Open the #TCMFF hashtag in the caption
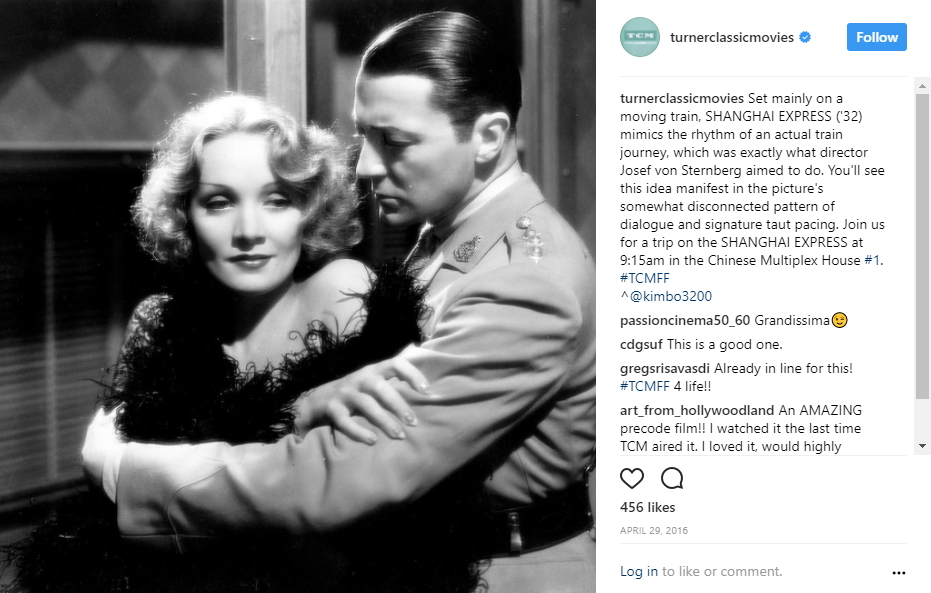 coord(644,278)
